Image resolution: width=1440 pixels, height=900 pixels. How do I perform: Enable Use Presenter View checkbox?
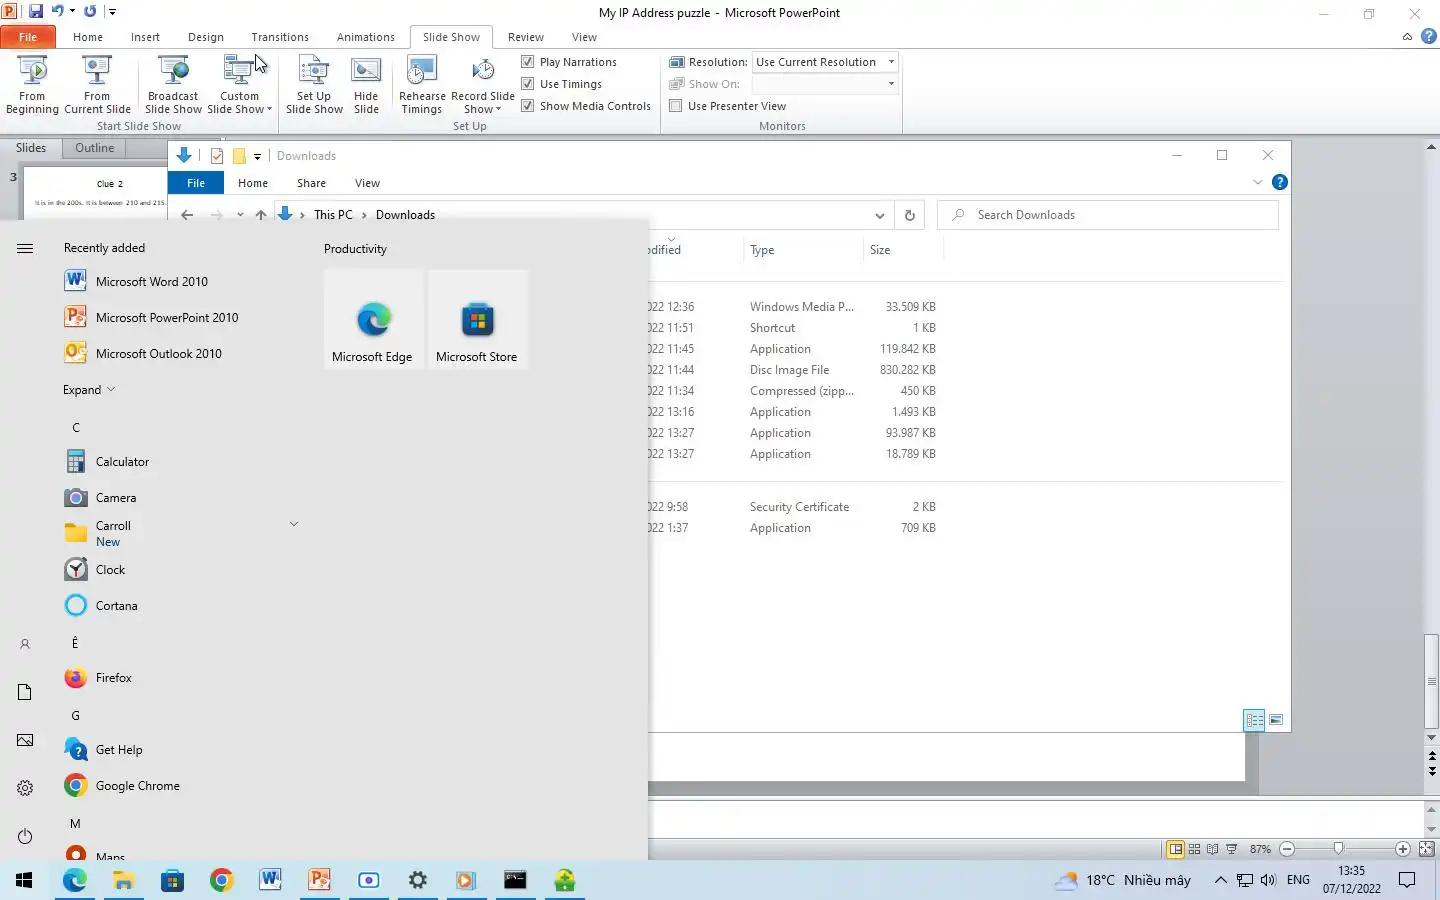tap(676, 106)
